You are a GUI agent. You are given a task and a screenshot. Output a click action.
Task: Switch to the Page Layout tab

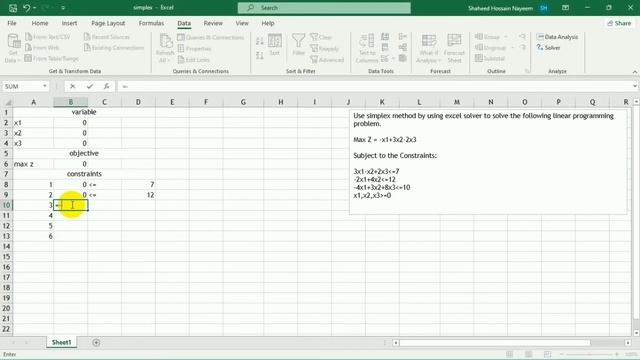[108, 23]
